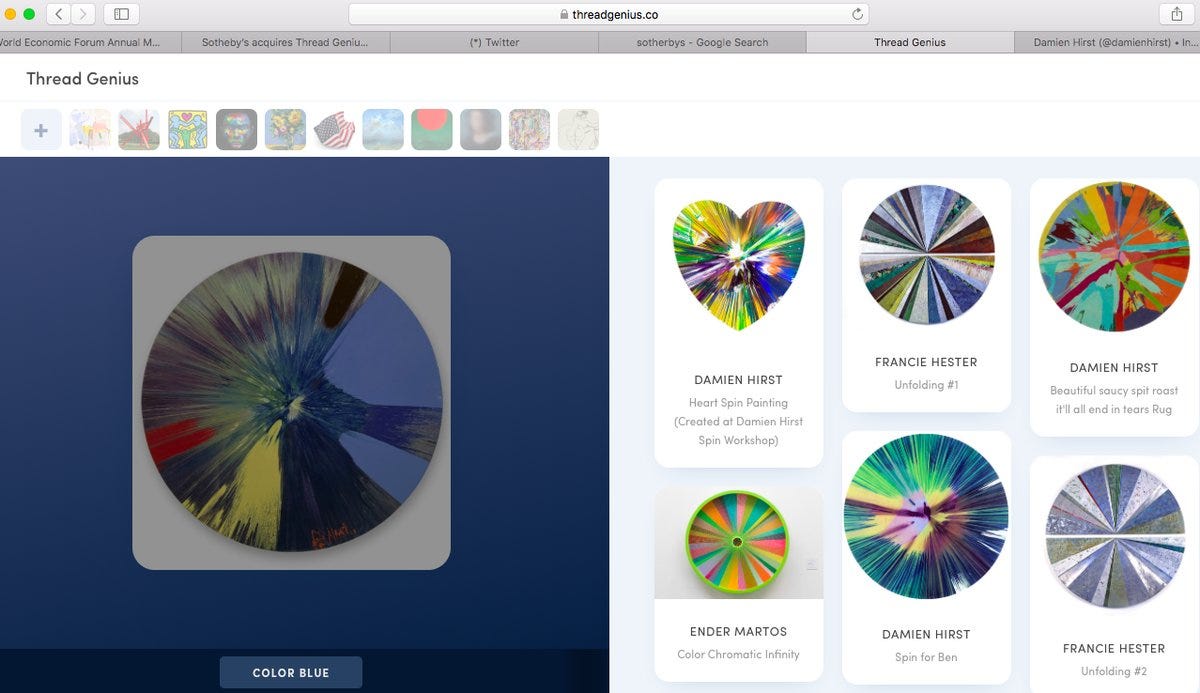Click DAMIEN HIRST above Spin for Ben
Viewport: 1200px width, 693px height.
(927, 635)
